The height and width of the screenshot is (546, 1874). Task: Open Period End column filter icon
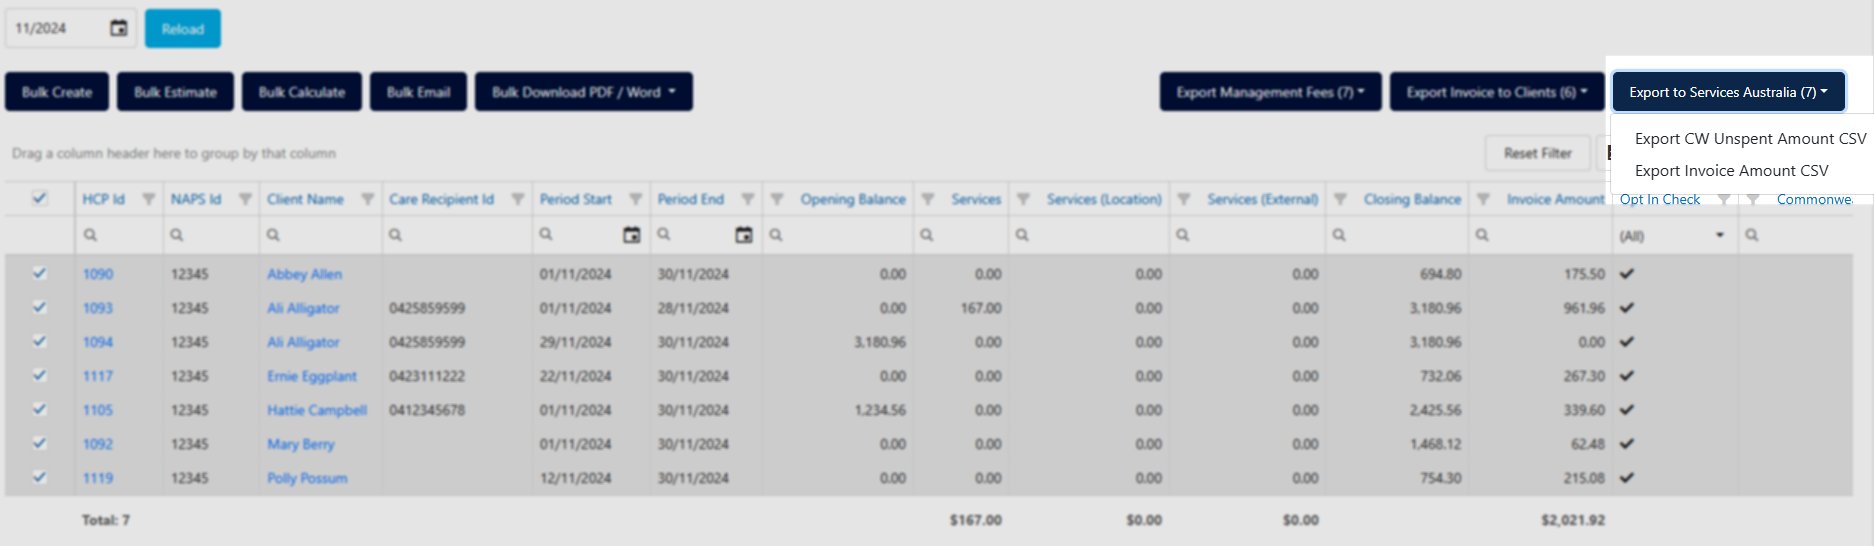[x=747, y=199]
